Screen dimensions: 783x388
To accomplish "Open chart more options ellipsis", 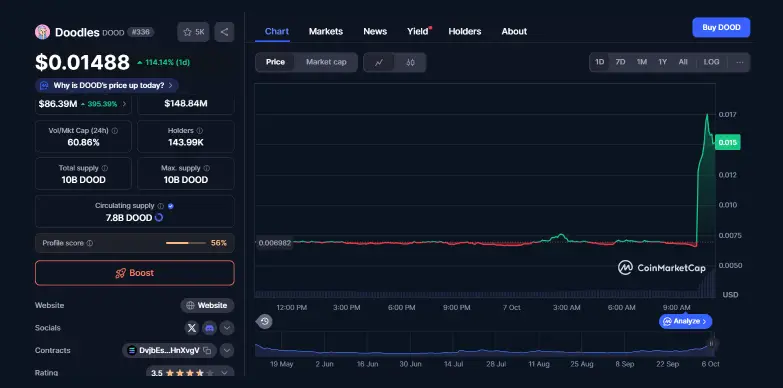I will pyautogui.click(x=740, y=62).
